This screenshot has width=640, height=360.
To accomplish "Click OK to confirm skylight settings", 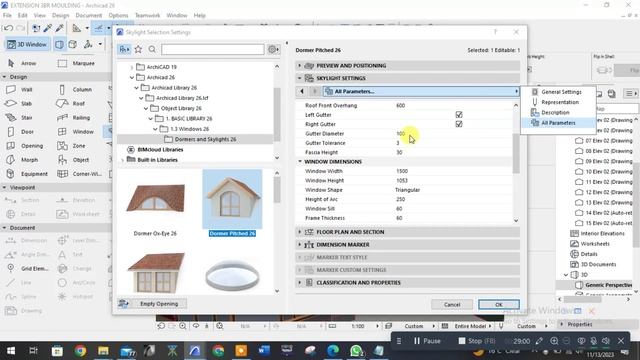I will point(499,304).
